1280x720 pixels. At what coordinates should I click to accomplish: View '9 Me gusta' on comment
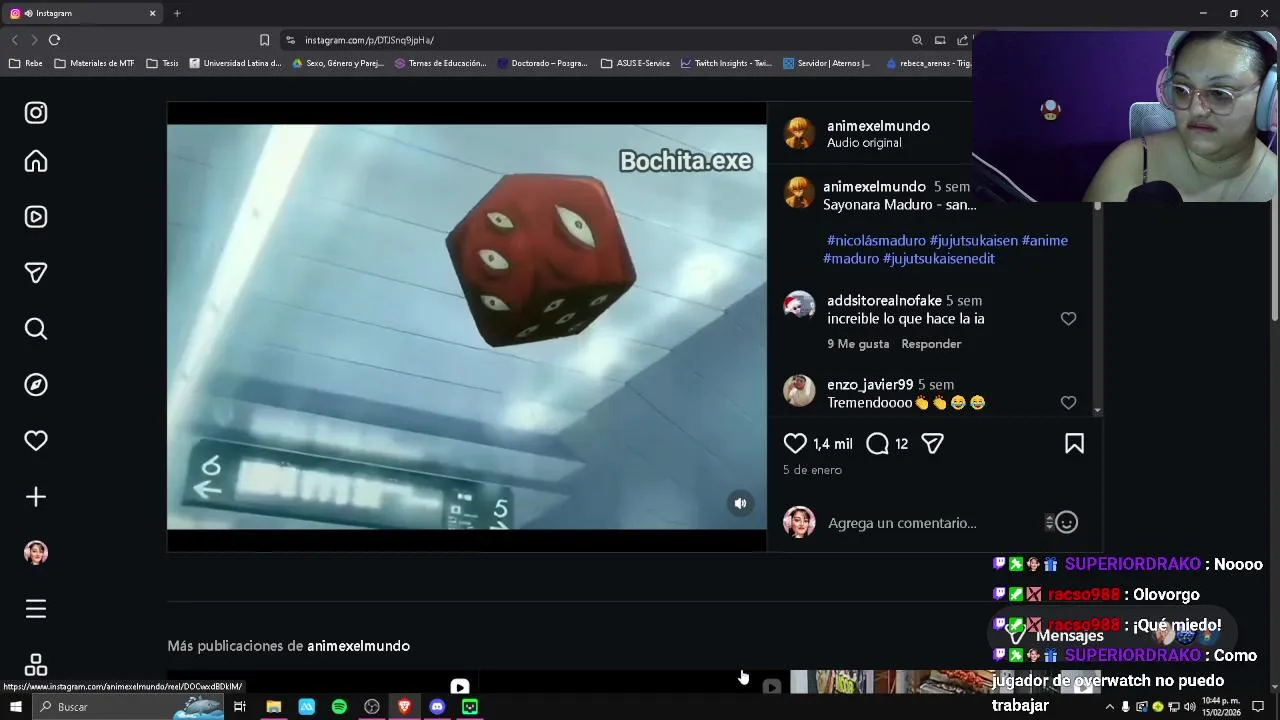(858, 344)
